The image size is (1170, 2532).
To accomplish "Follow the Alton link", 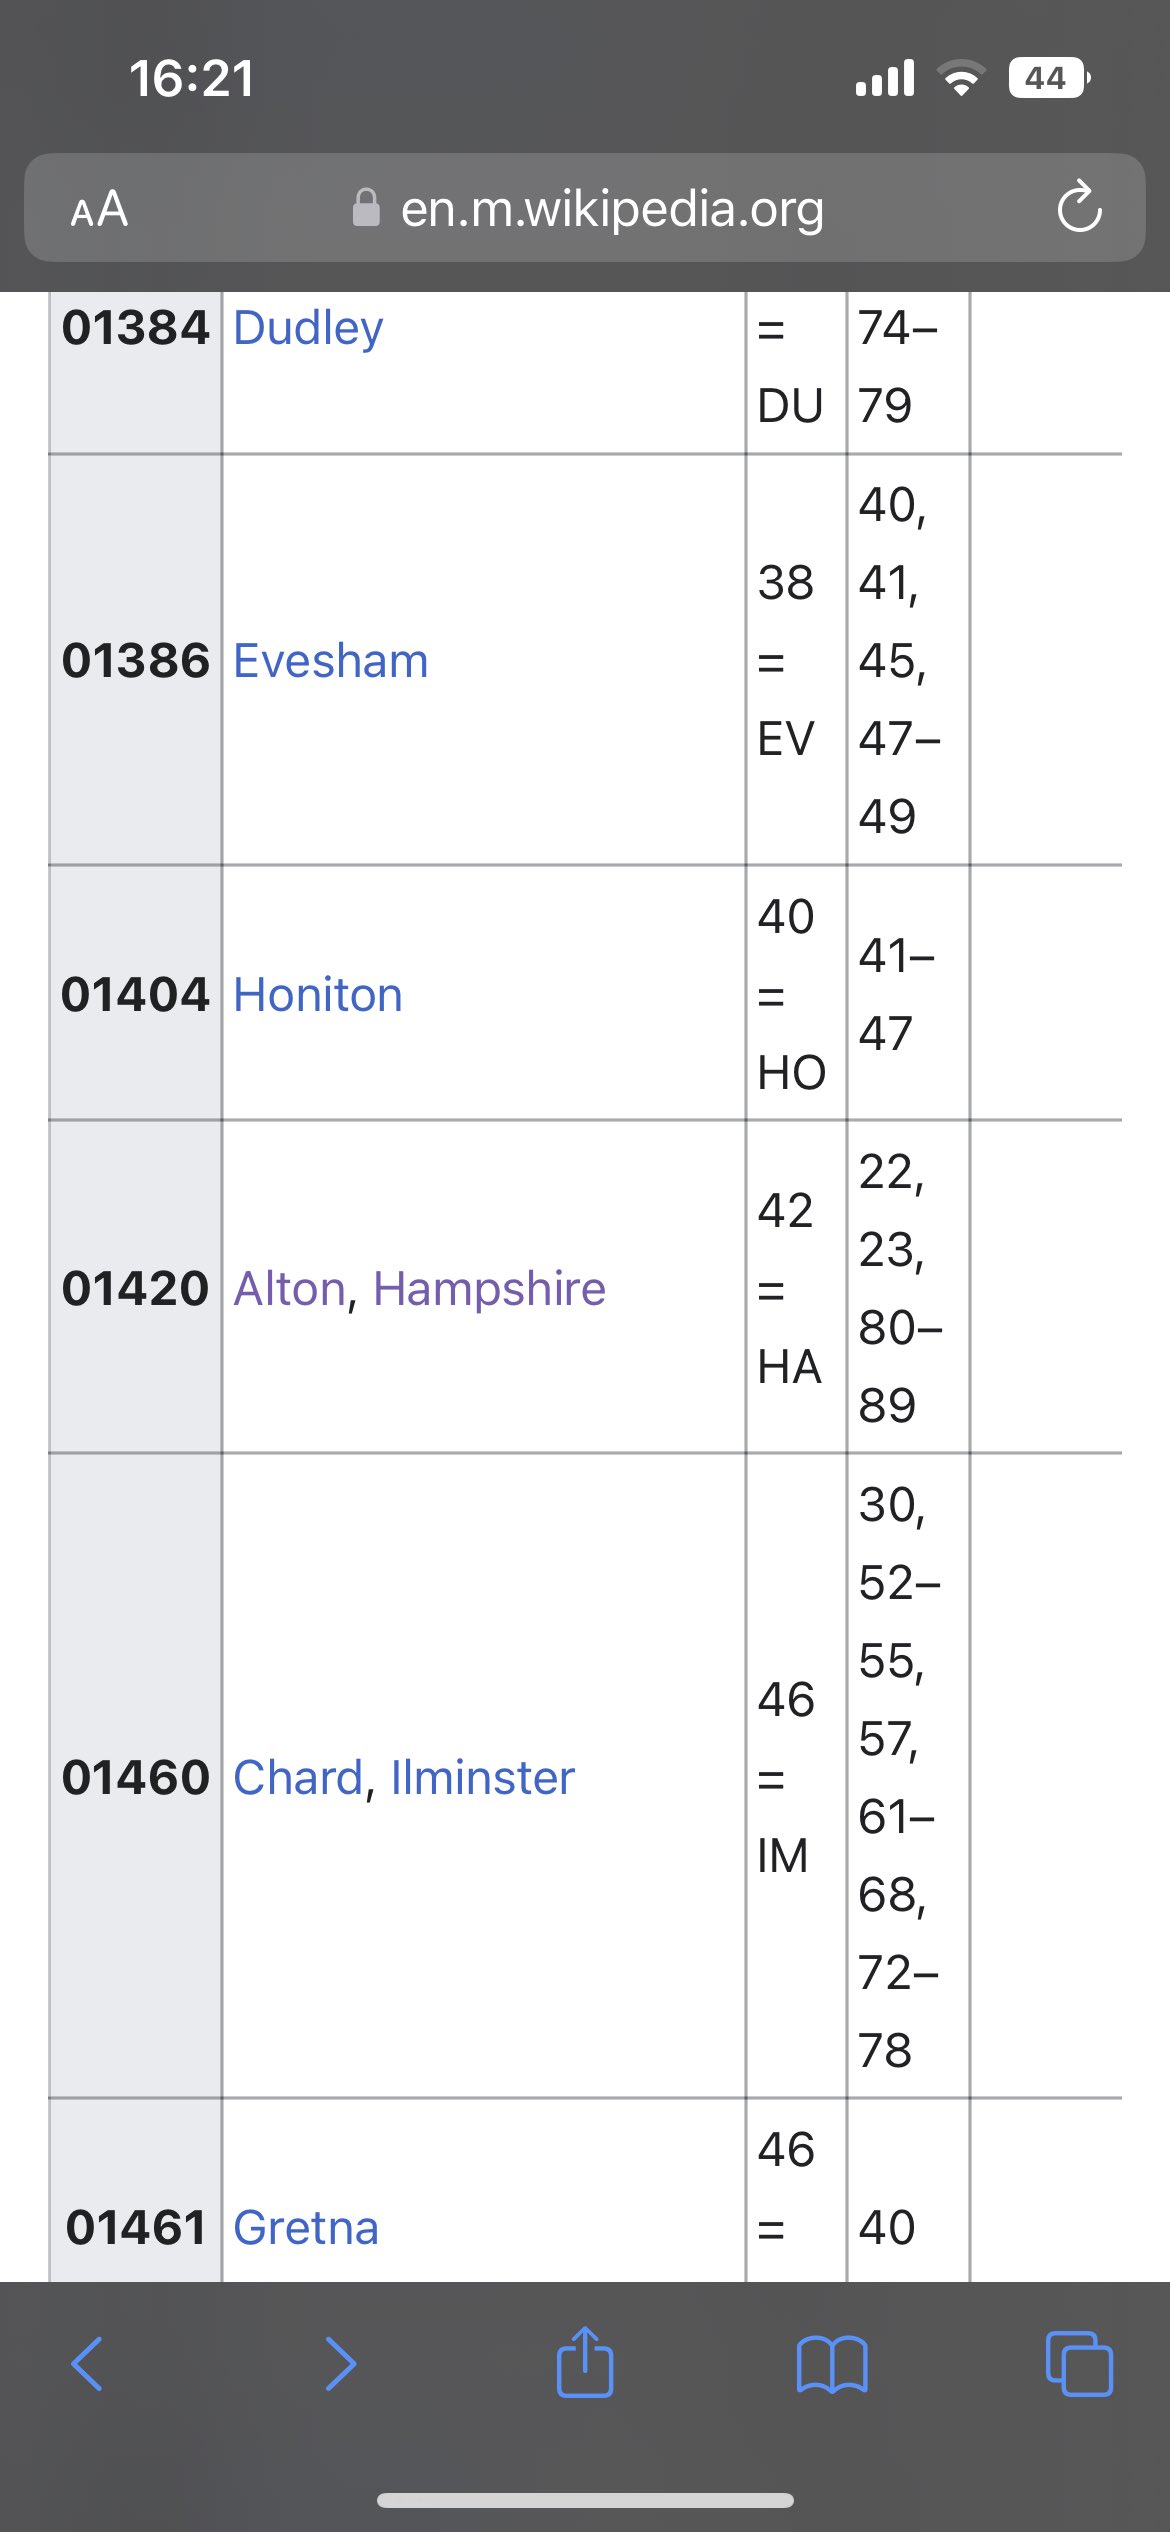I will pos(289,1289).
